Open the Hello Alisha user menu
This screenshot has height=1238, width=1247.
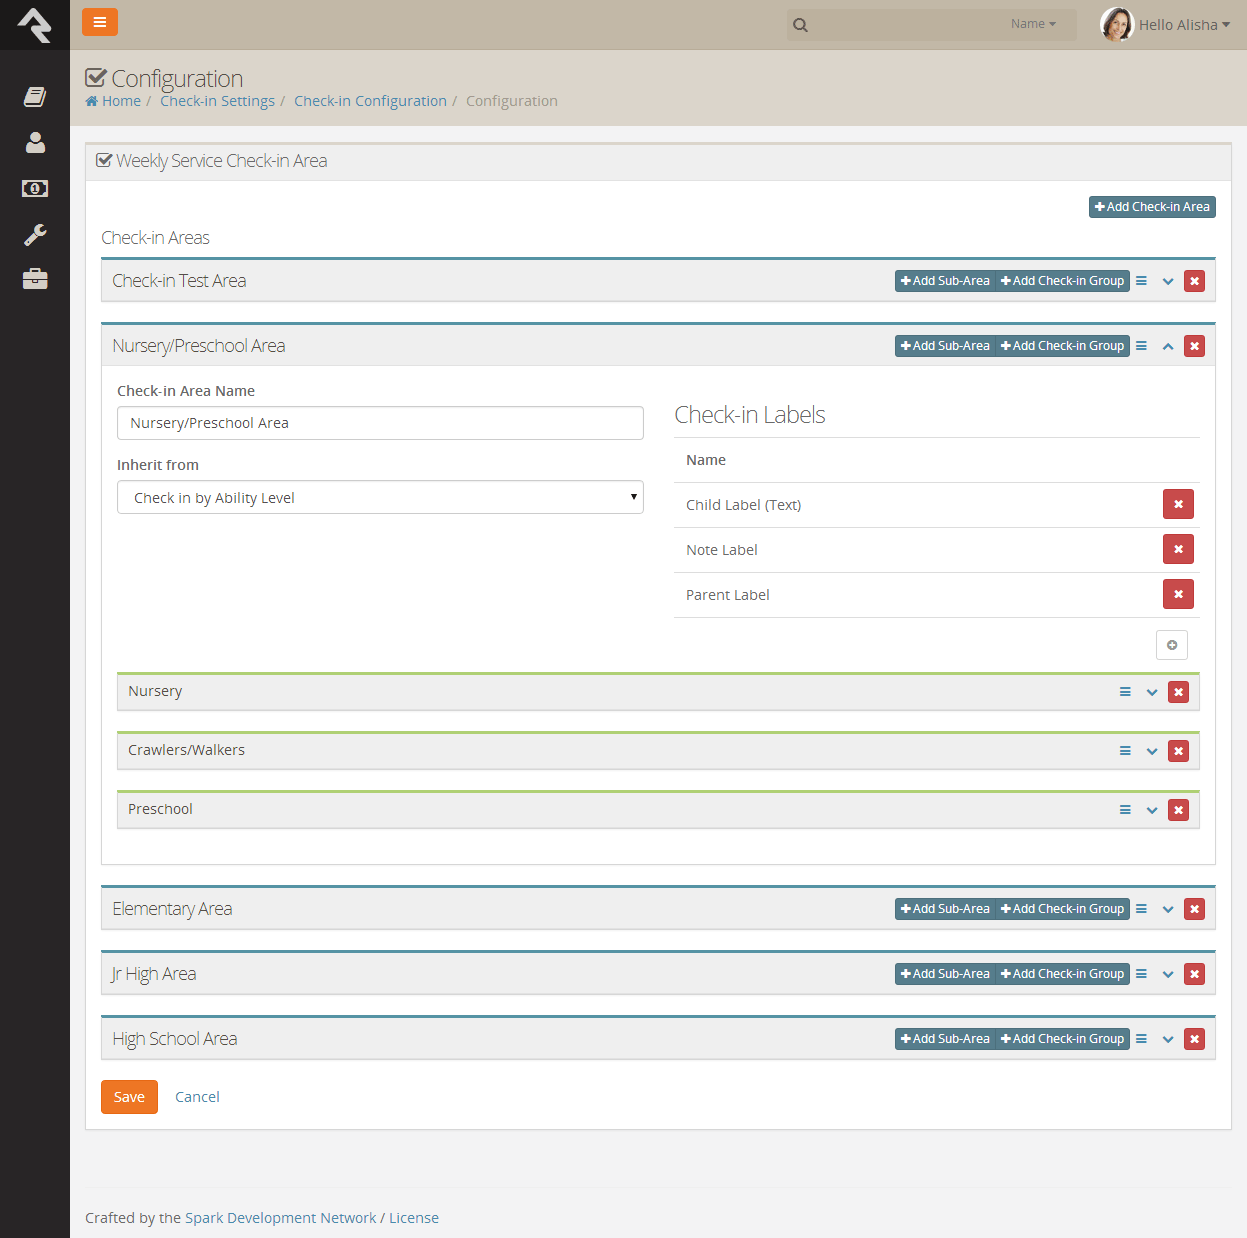[1184, 25]
